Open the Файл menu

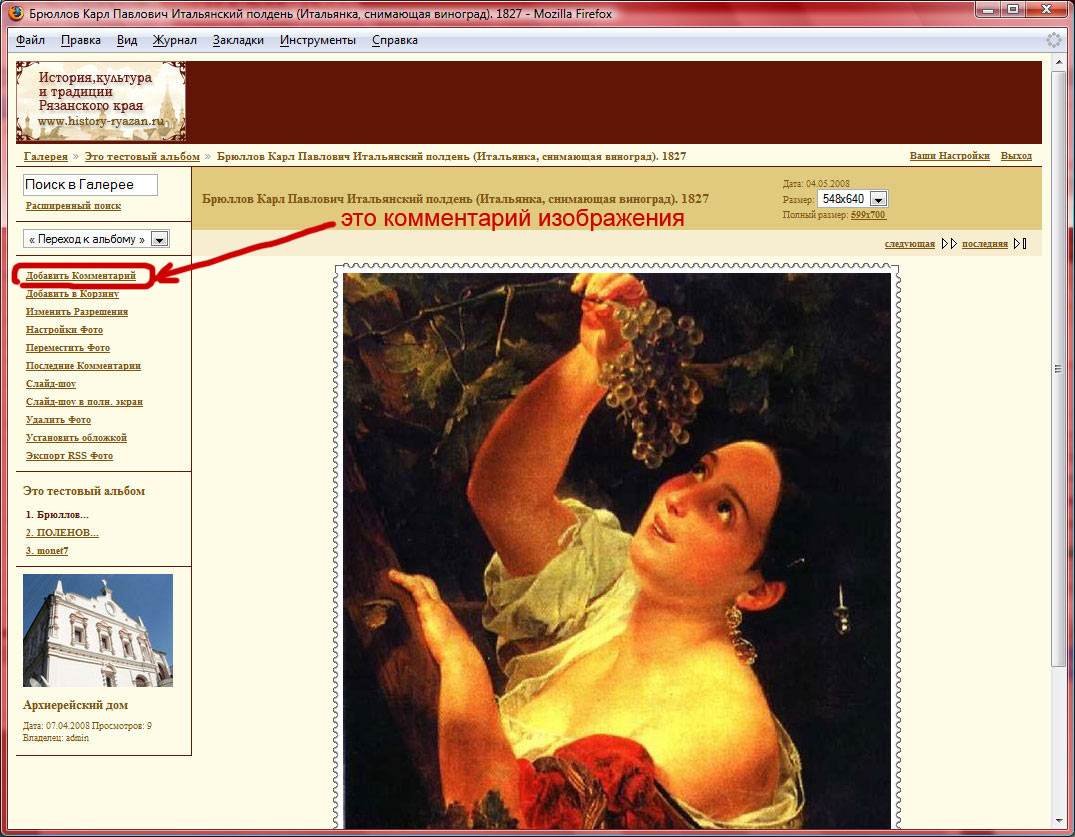[x=30, y=40]
